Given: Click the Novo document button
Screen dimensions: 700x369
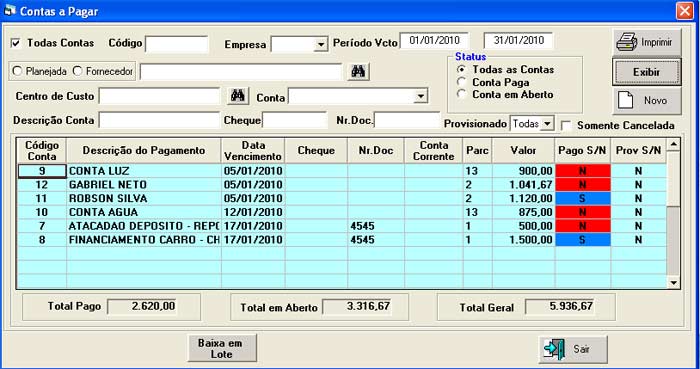Looking at the screenshot, I should pos(646,101).
